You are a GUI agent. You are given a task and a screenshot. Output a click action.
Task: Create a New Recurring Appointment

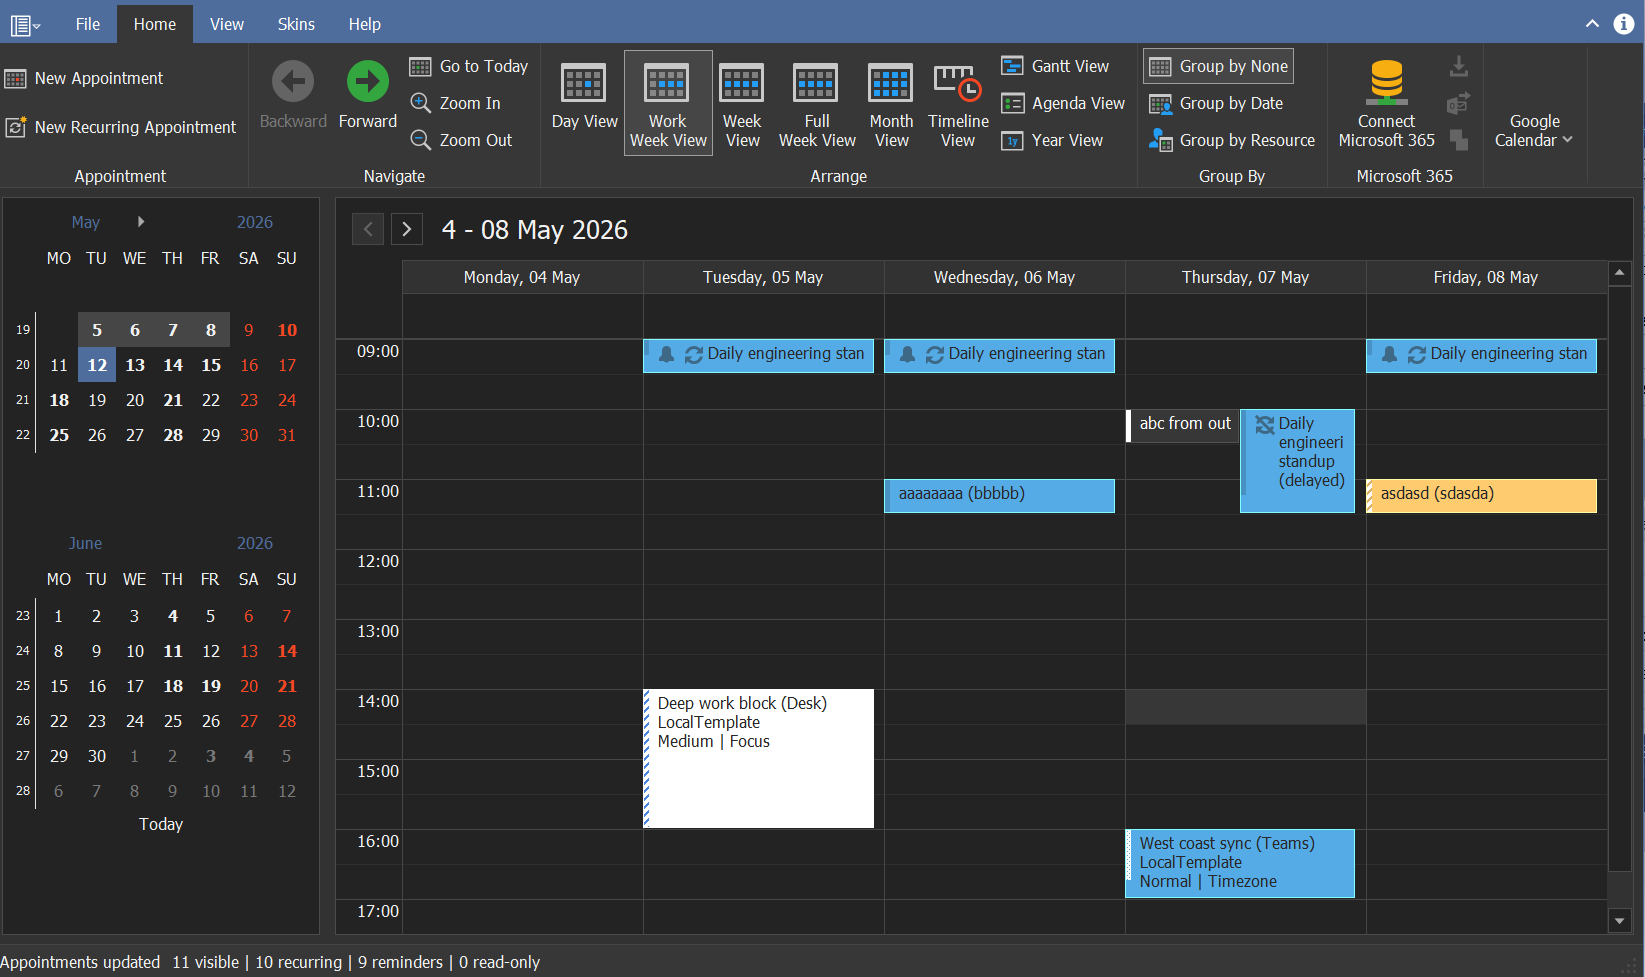point(121,127)
